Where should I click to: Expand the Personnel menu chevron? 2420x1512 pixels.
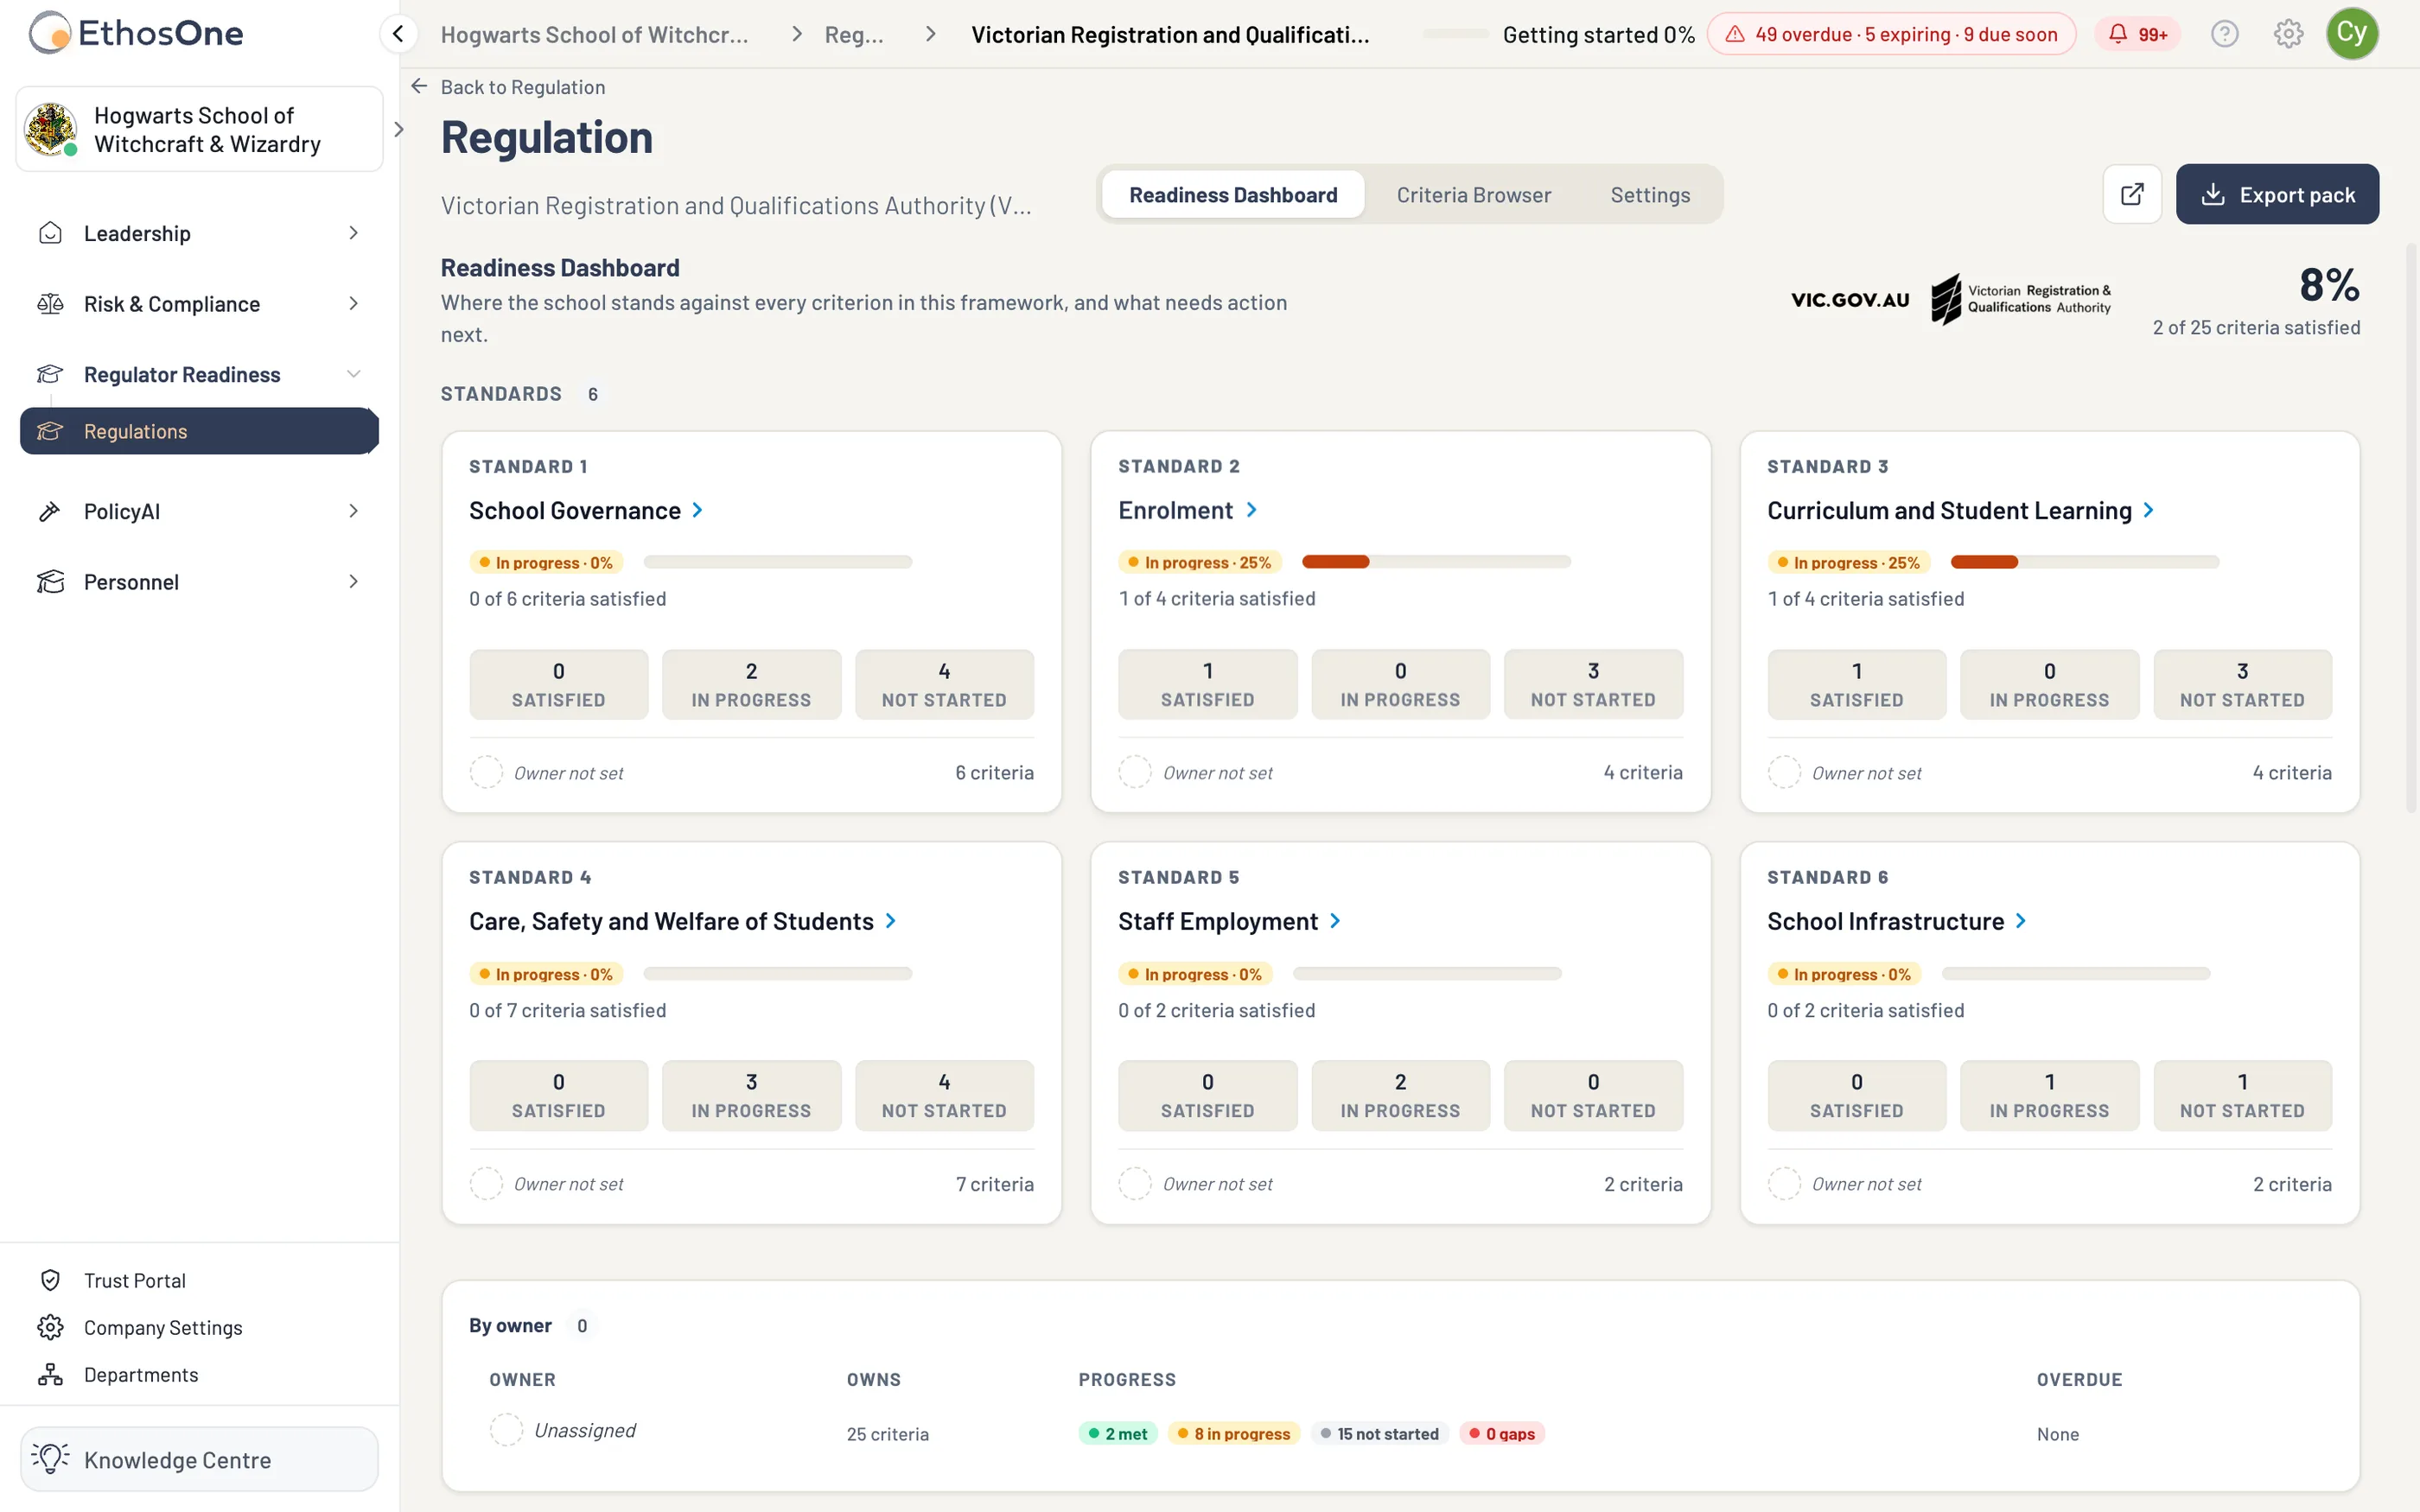pos(353,582)
